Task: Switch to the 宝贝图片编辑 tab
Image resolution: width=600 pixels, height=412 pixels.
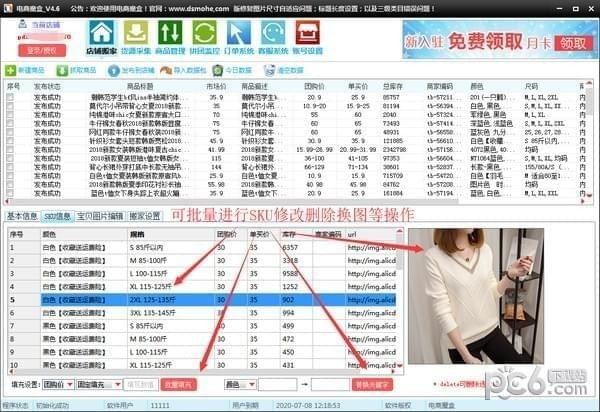Action: (100, 216)
